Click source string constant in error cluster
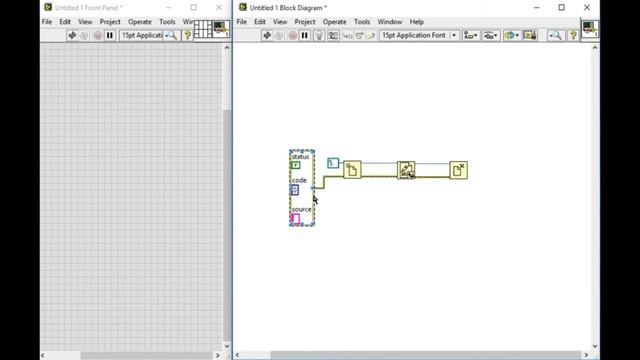 click(x=295, y=219)
